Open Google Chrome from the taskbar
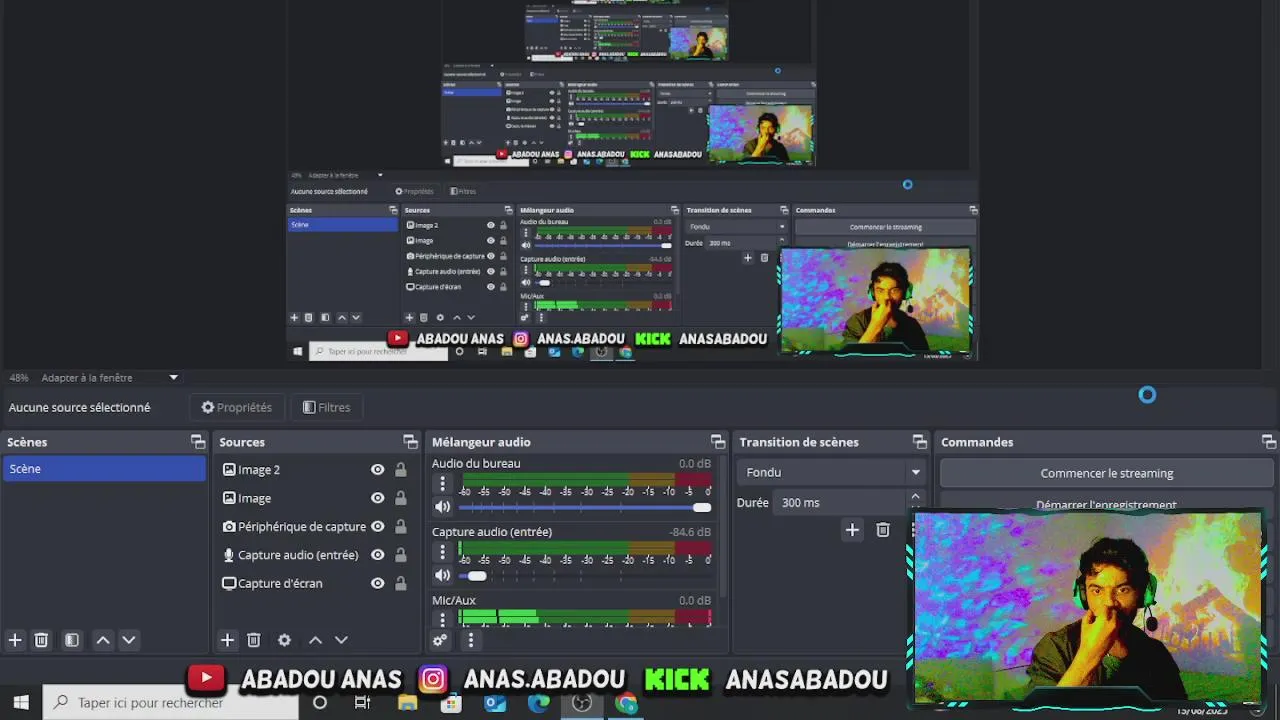This screenshot has width=1280, height=720. (x=626, y=703)
